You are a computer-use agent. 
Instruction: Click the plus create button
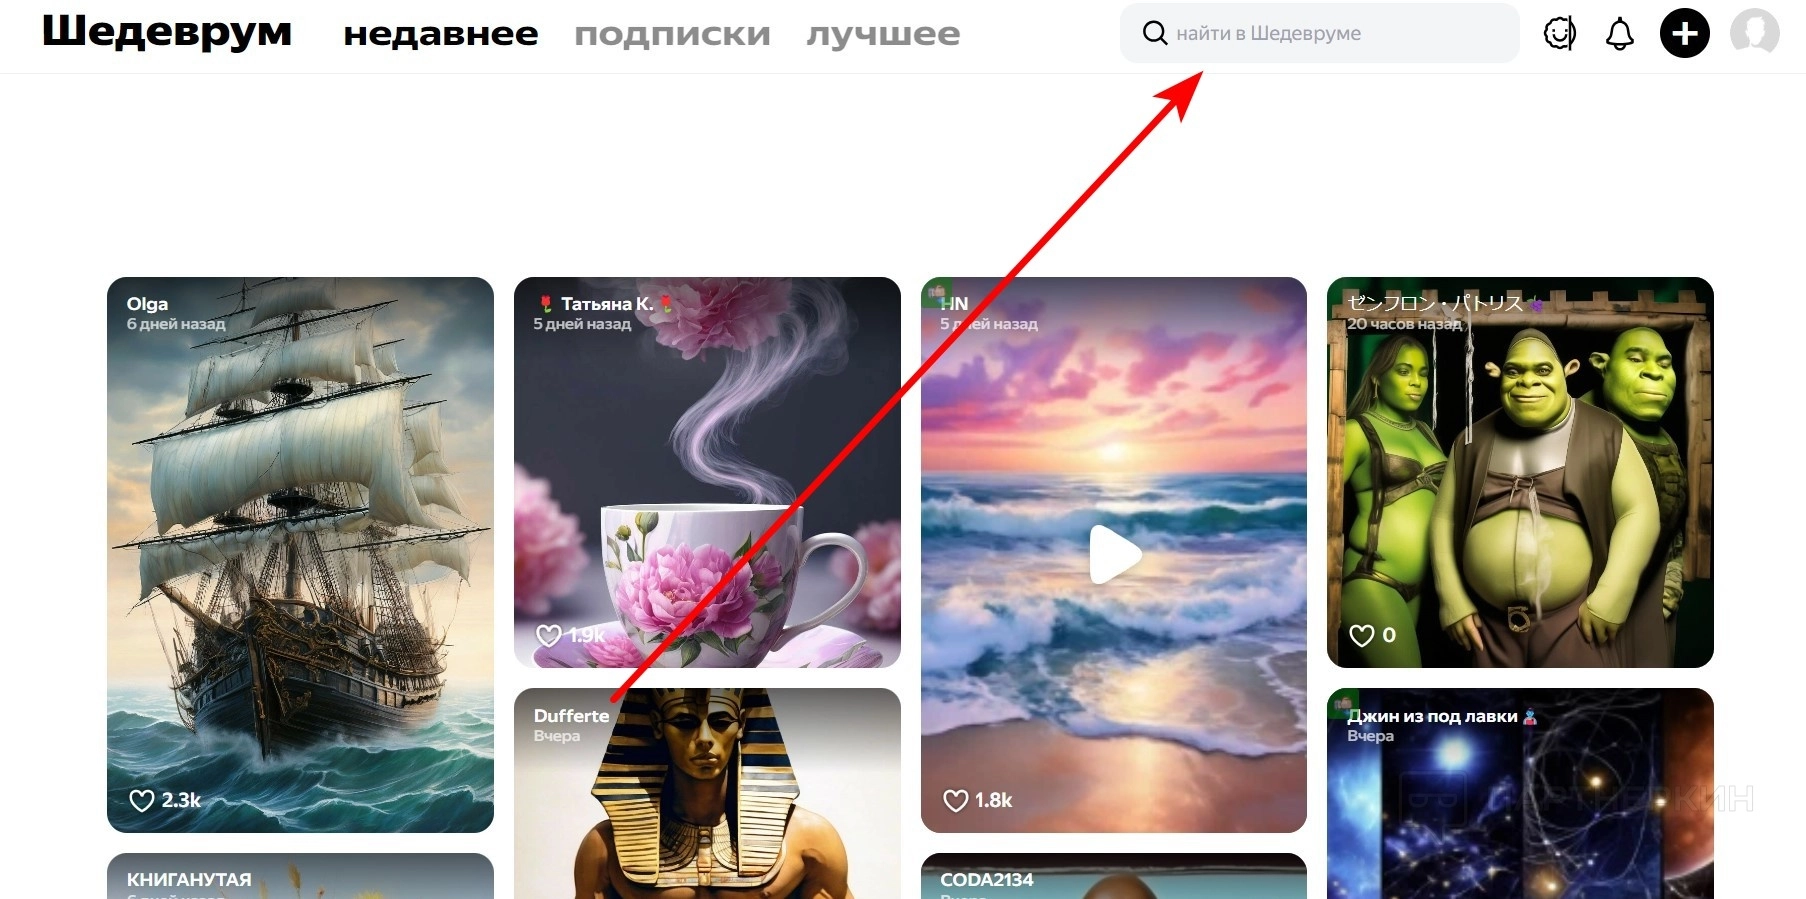point(1685,33)
